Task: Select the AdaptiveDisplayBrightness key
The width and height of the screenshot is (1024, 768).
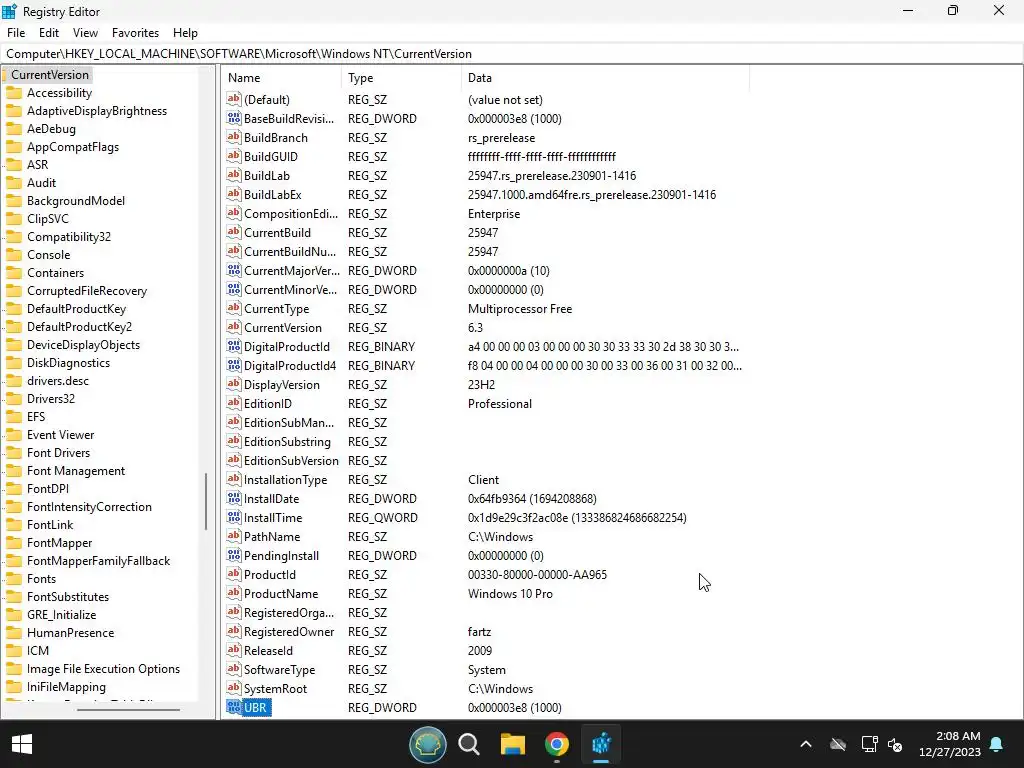Action: tap(97, 111)
